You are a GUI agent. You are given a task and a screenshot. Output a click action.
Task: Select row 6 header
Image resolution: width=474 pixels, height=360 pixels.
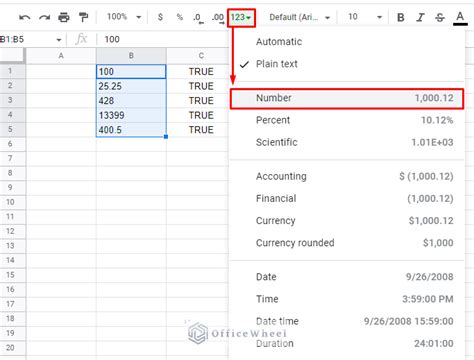(x=13, y=144)
